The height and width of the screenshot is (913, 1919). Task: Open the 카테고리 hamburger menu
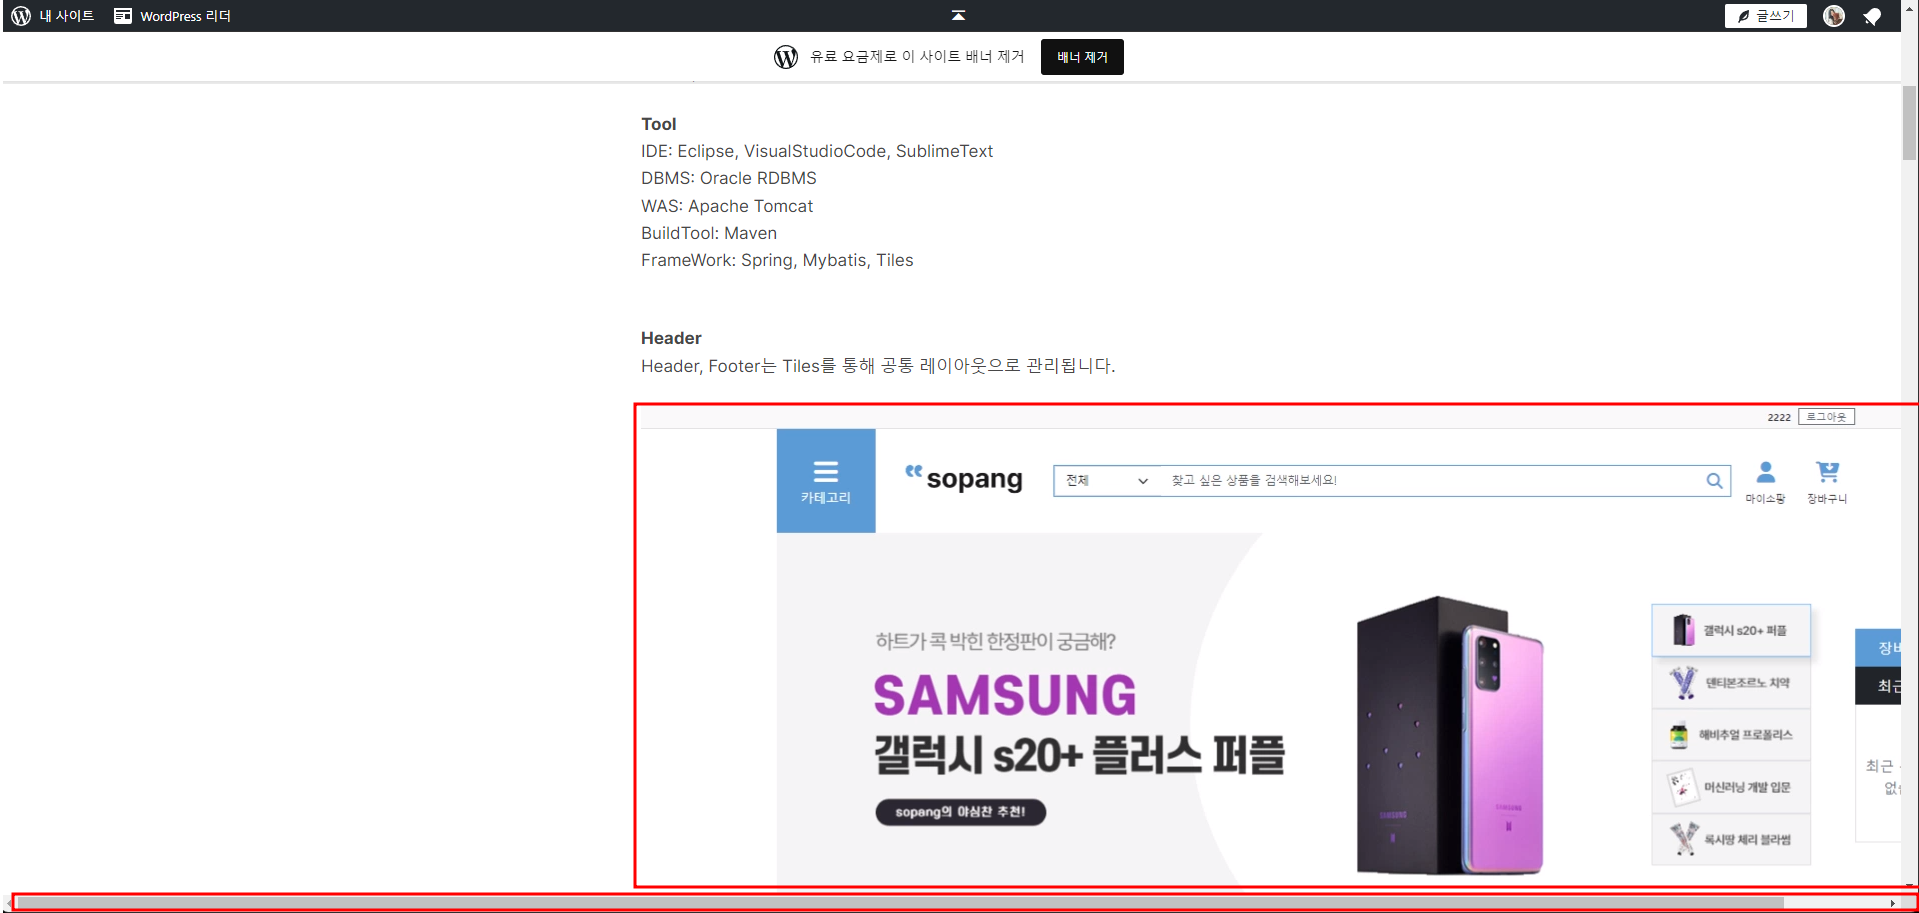tap(826, 481)
